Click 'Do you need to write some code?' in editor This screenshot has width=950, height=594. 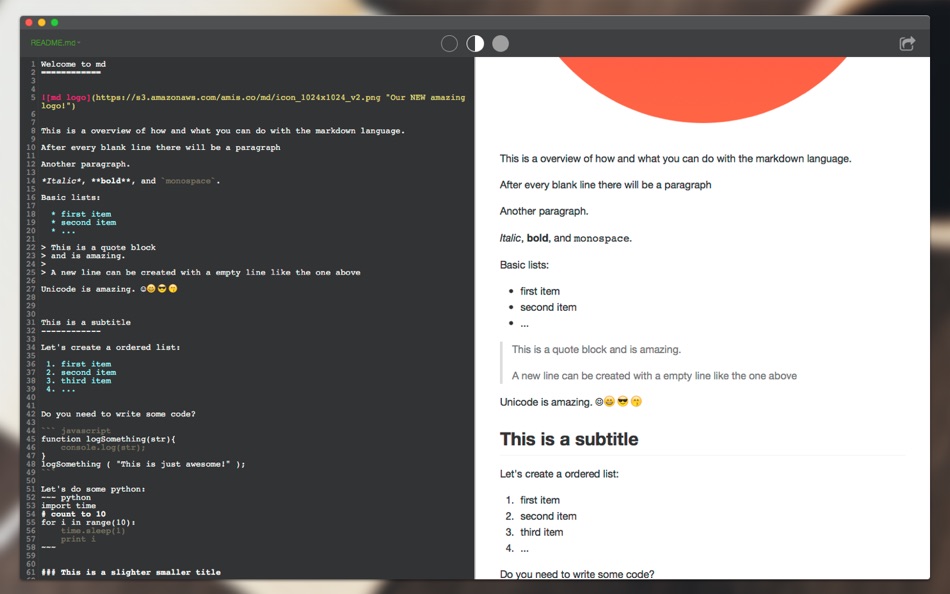click(118, 414)
